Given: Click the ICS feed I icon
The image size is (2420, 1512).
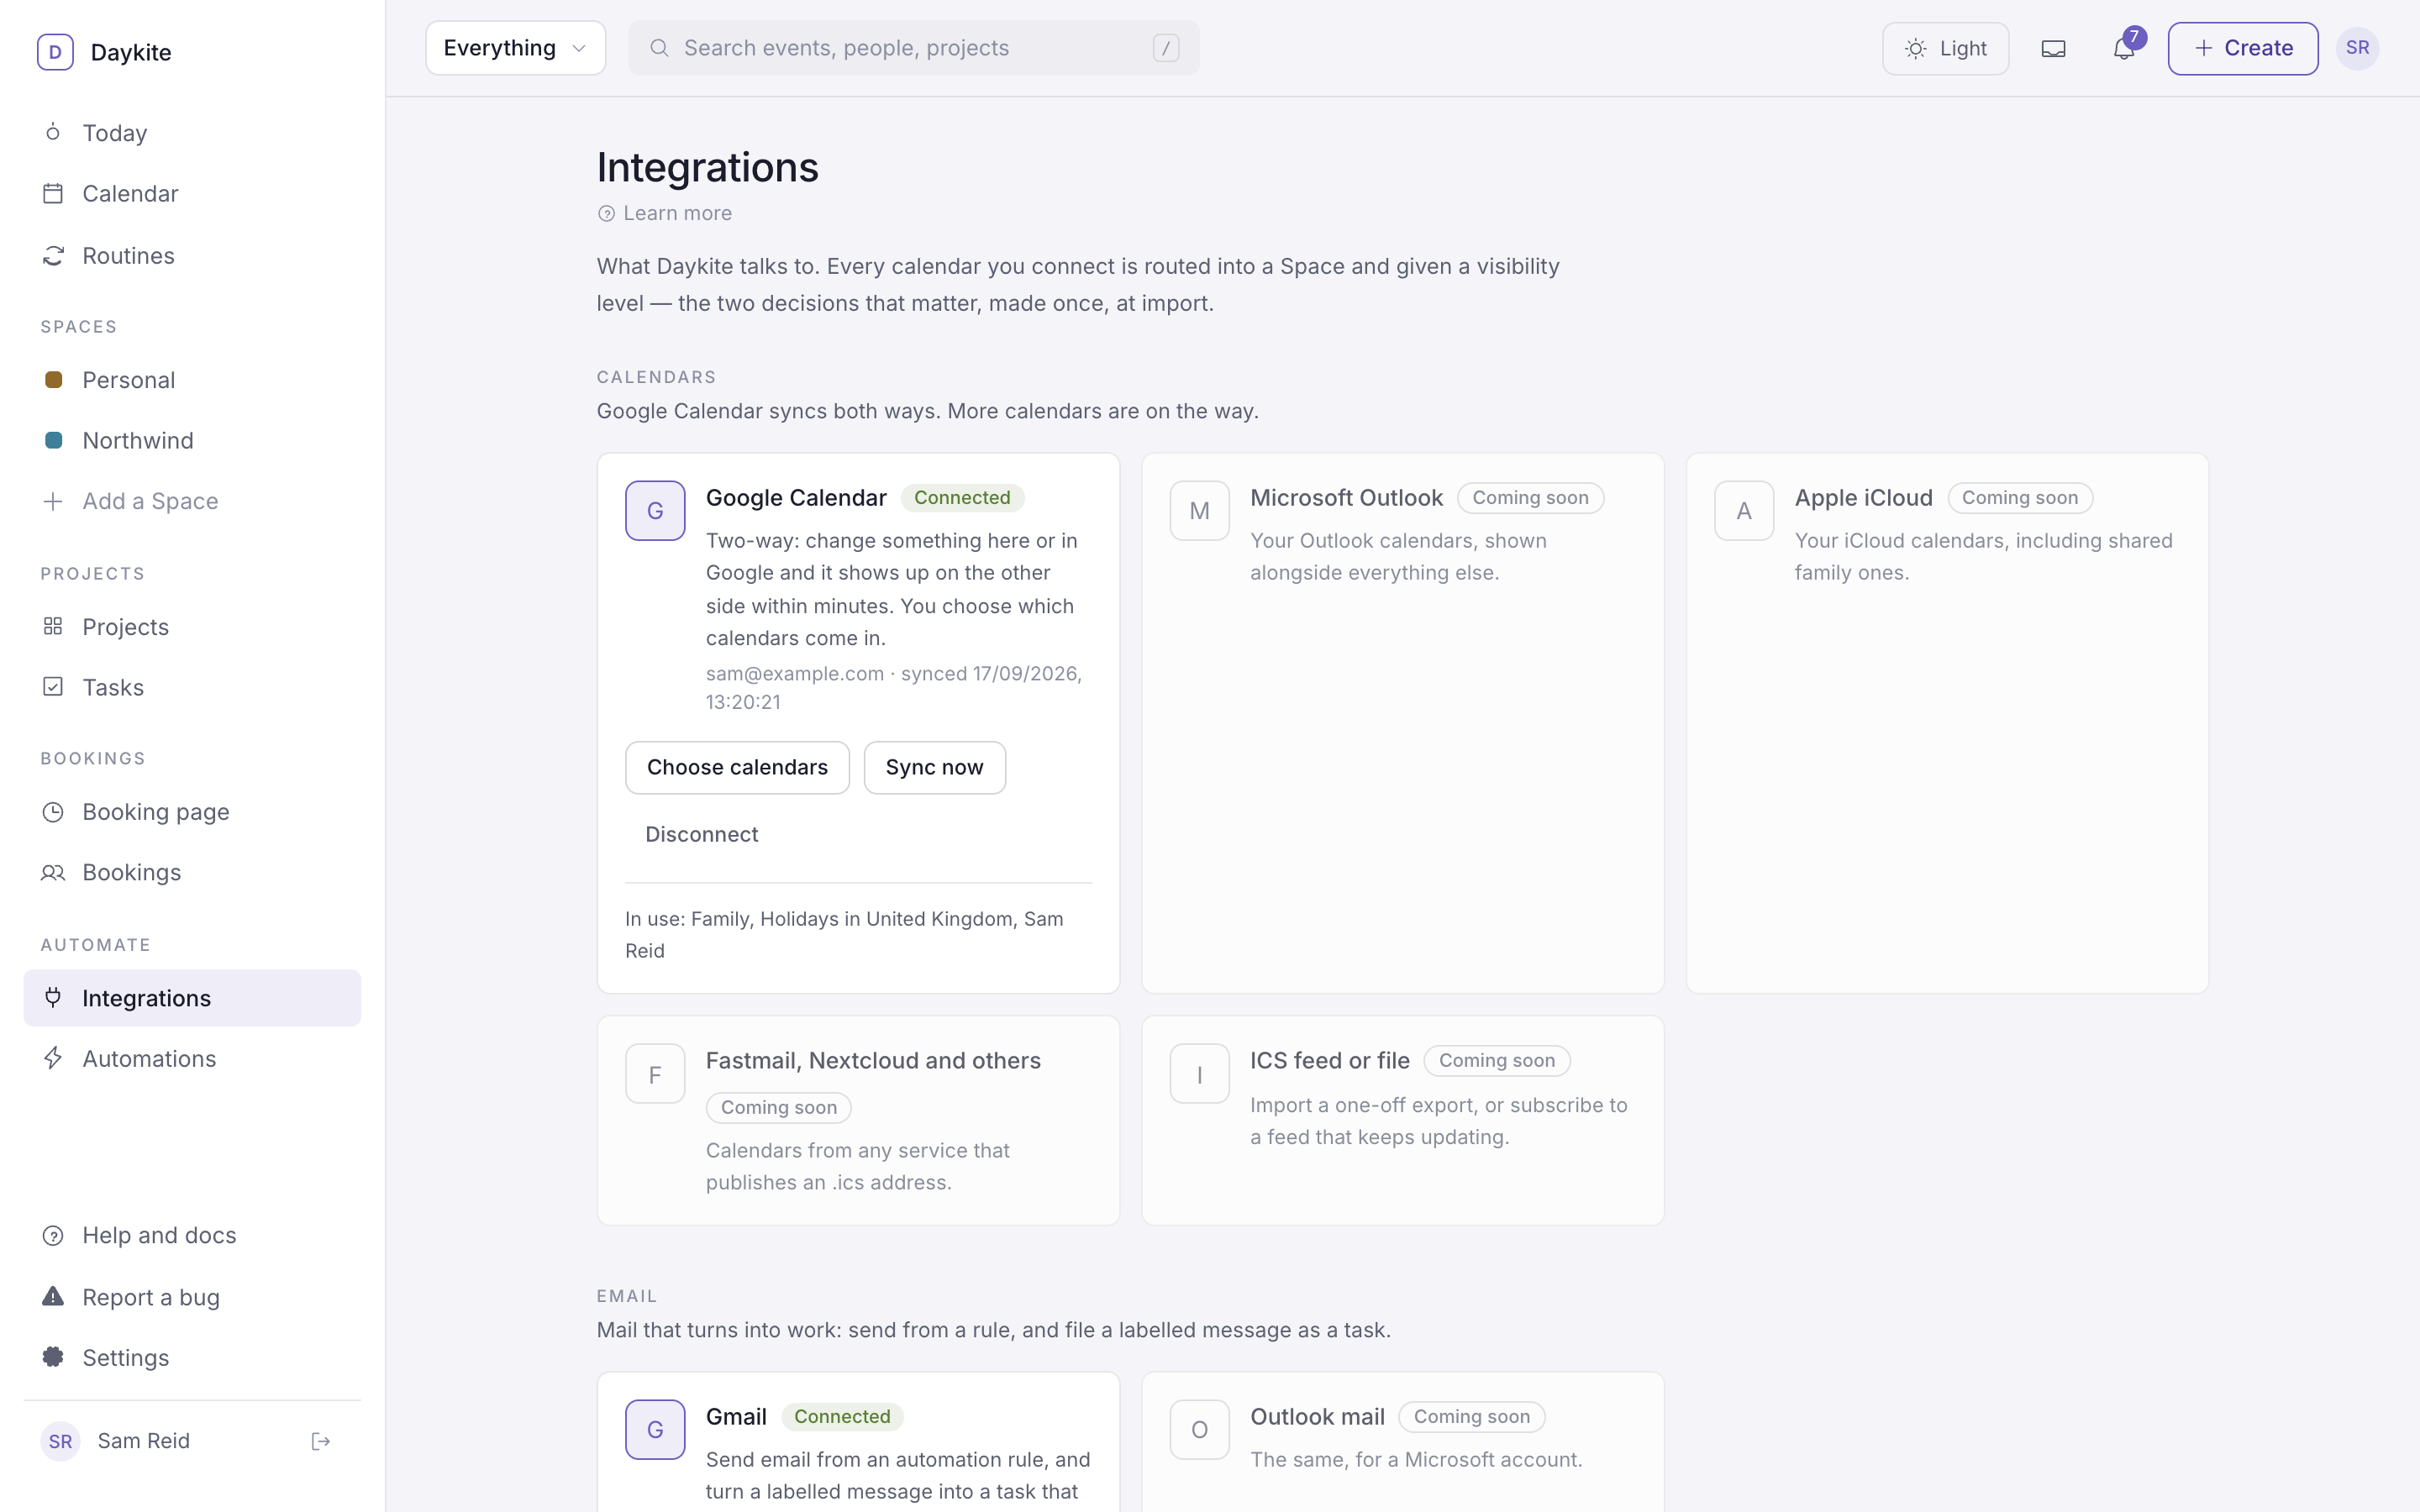Looking at the screenshot, I should [x=1199, y=1074].
